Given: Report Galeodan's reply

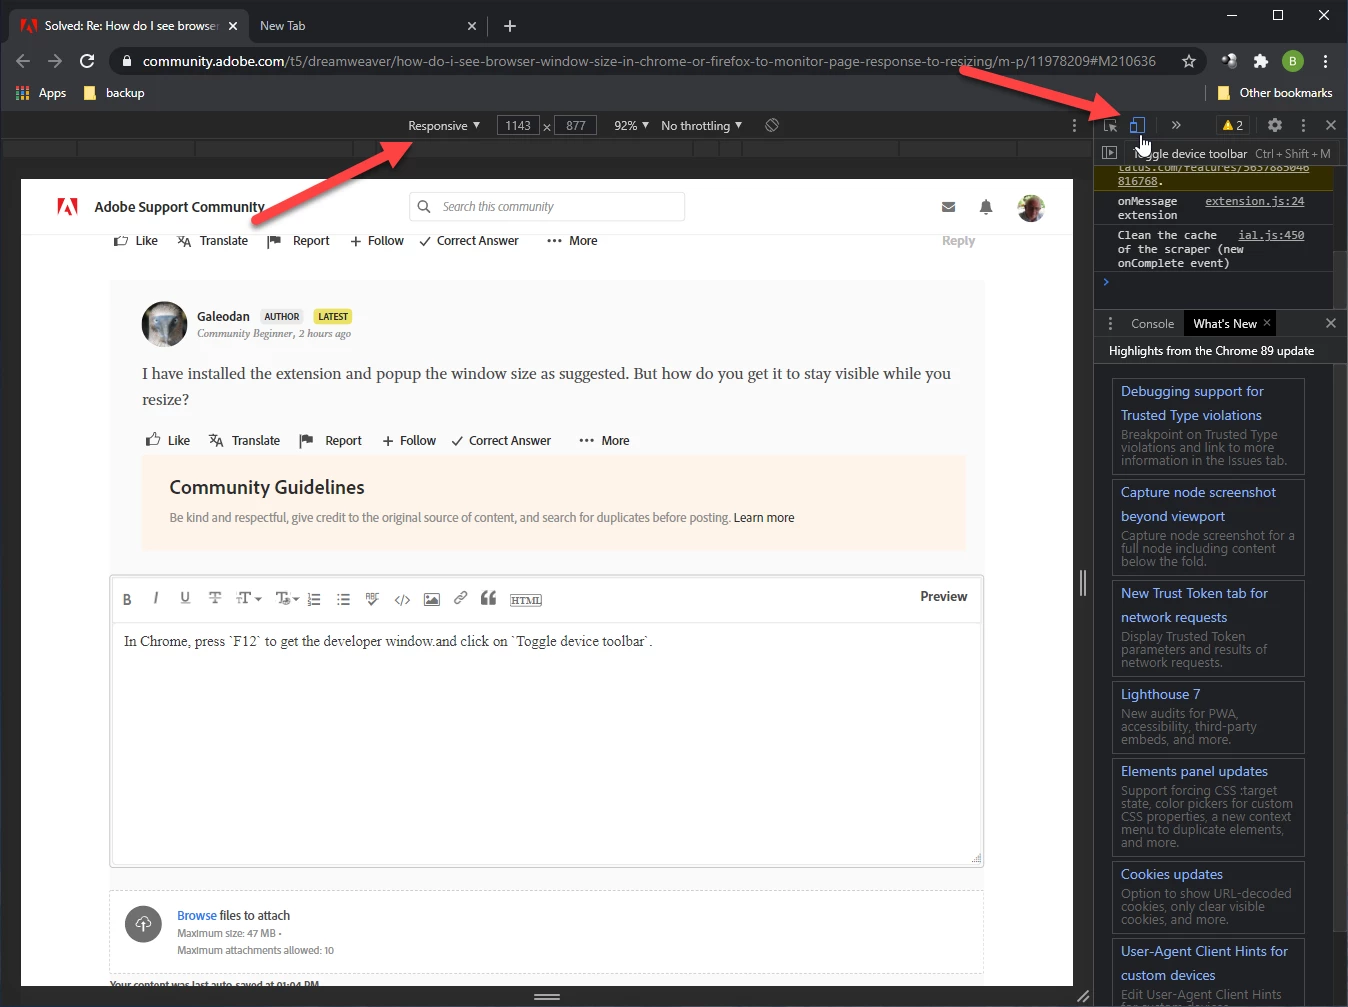Looking at the screenshot, I should pyautogui.click(x=331, y=440).
